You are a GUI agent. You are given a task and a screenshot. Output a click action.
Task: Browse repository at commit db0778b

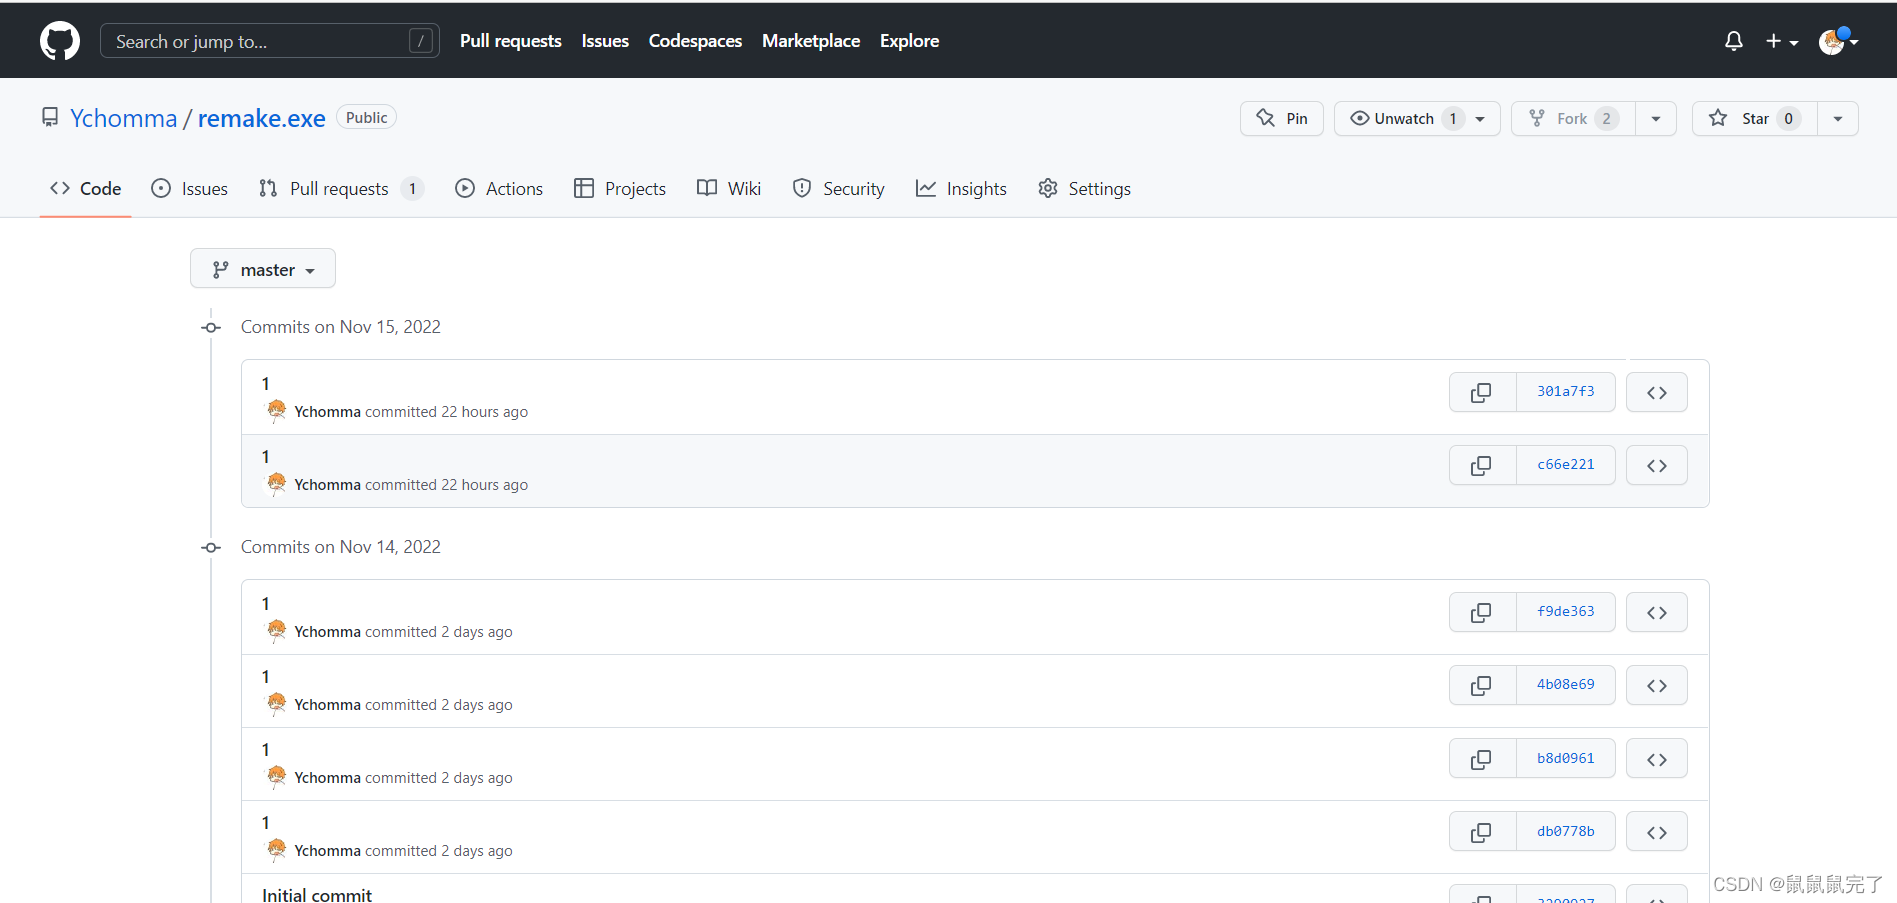point(1657,831)
